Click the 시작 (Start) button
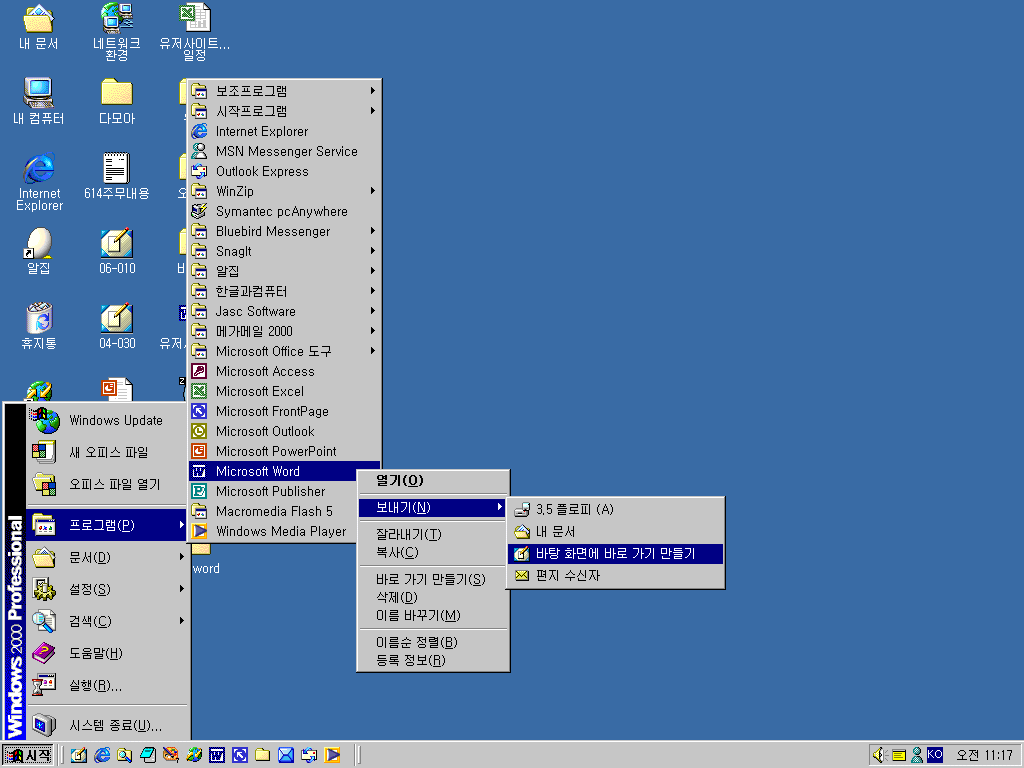1024x768 pixels. point(27,755)
